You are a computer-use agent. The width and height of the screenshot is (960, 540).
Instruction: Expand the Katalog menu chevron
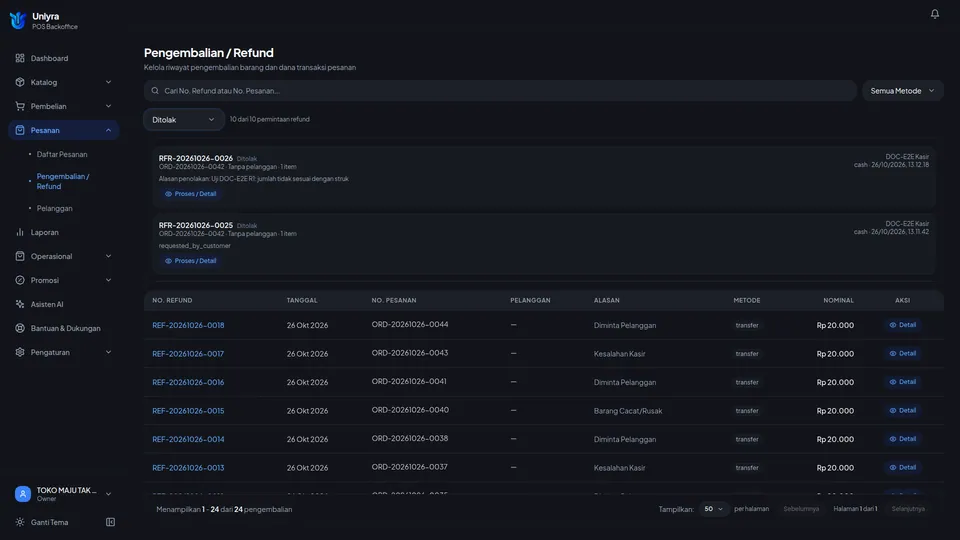click(x=108, y=82)
